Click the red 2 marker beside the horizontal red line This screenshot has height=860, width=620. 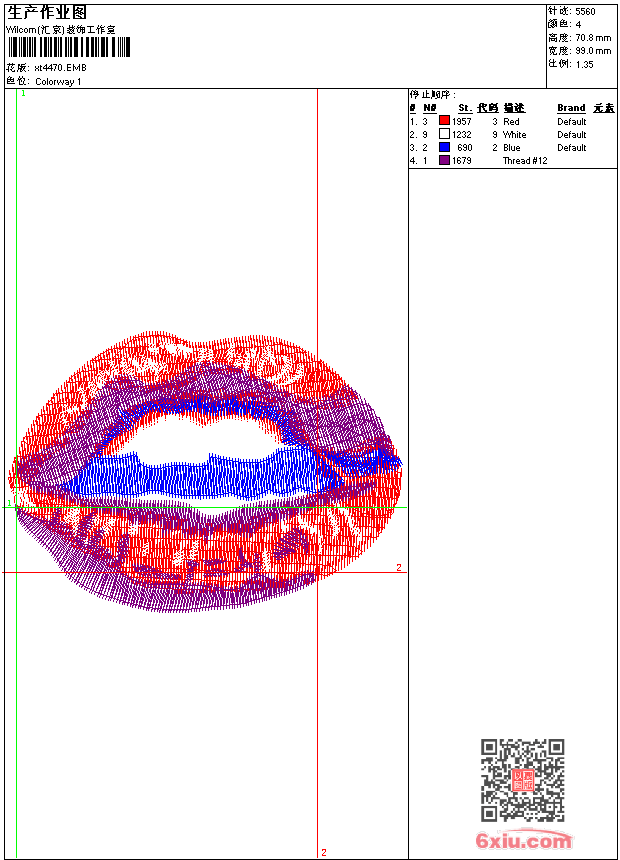pyautogui.click(x=399, y=568)
